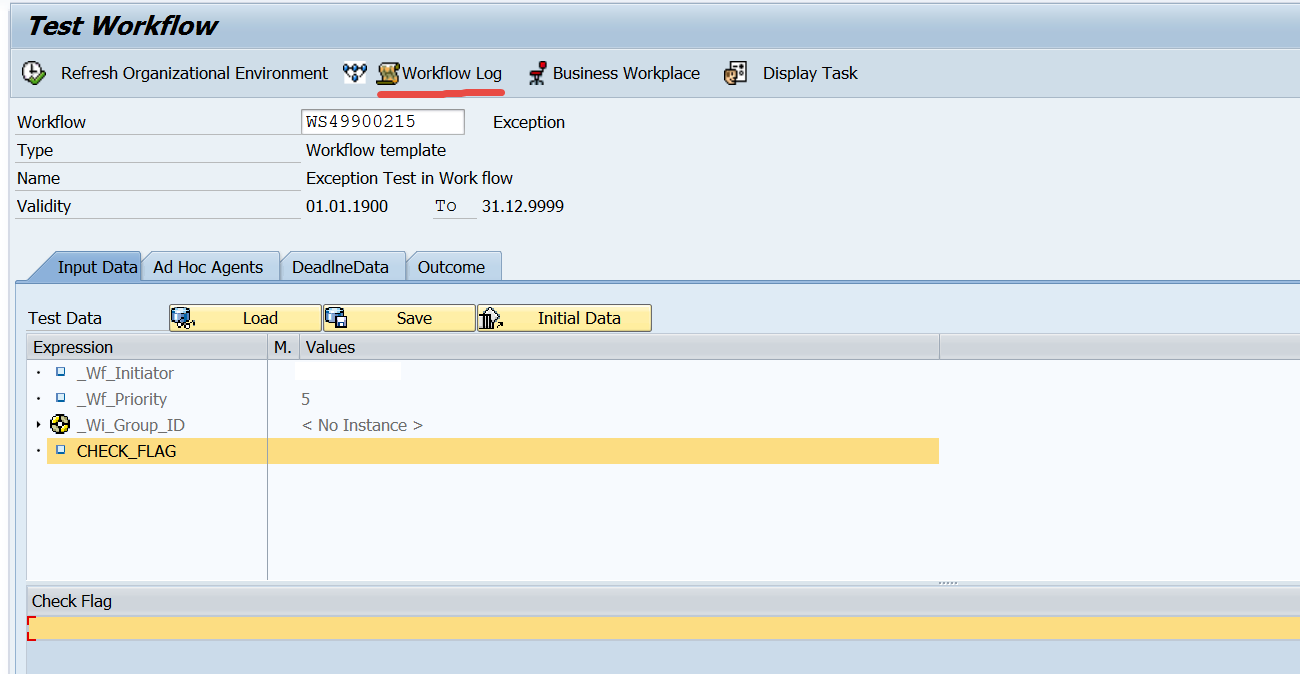Click the Expression column header

click(147, 347)
